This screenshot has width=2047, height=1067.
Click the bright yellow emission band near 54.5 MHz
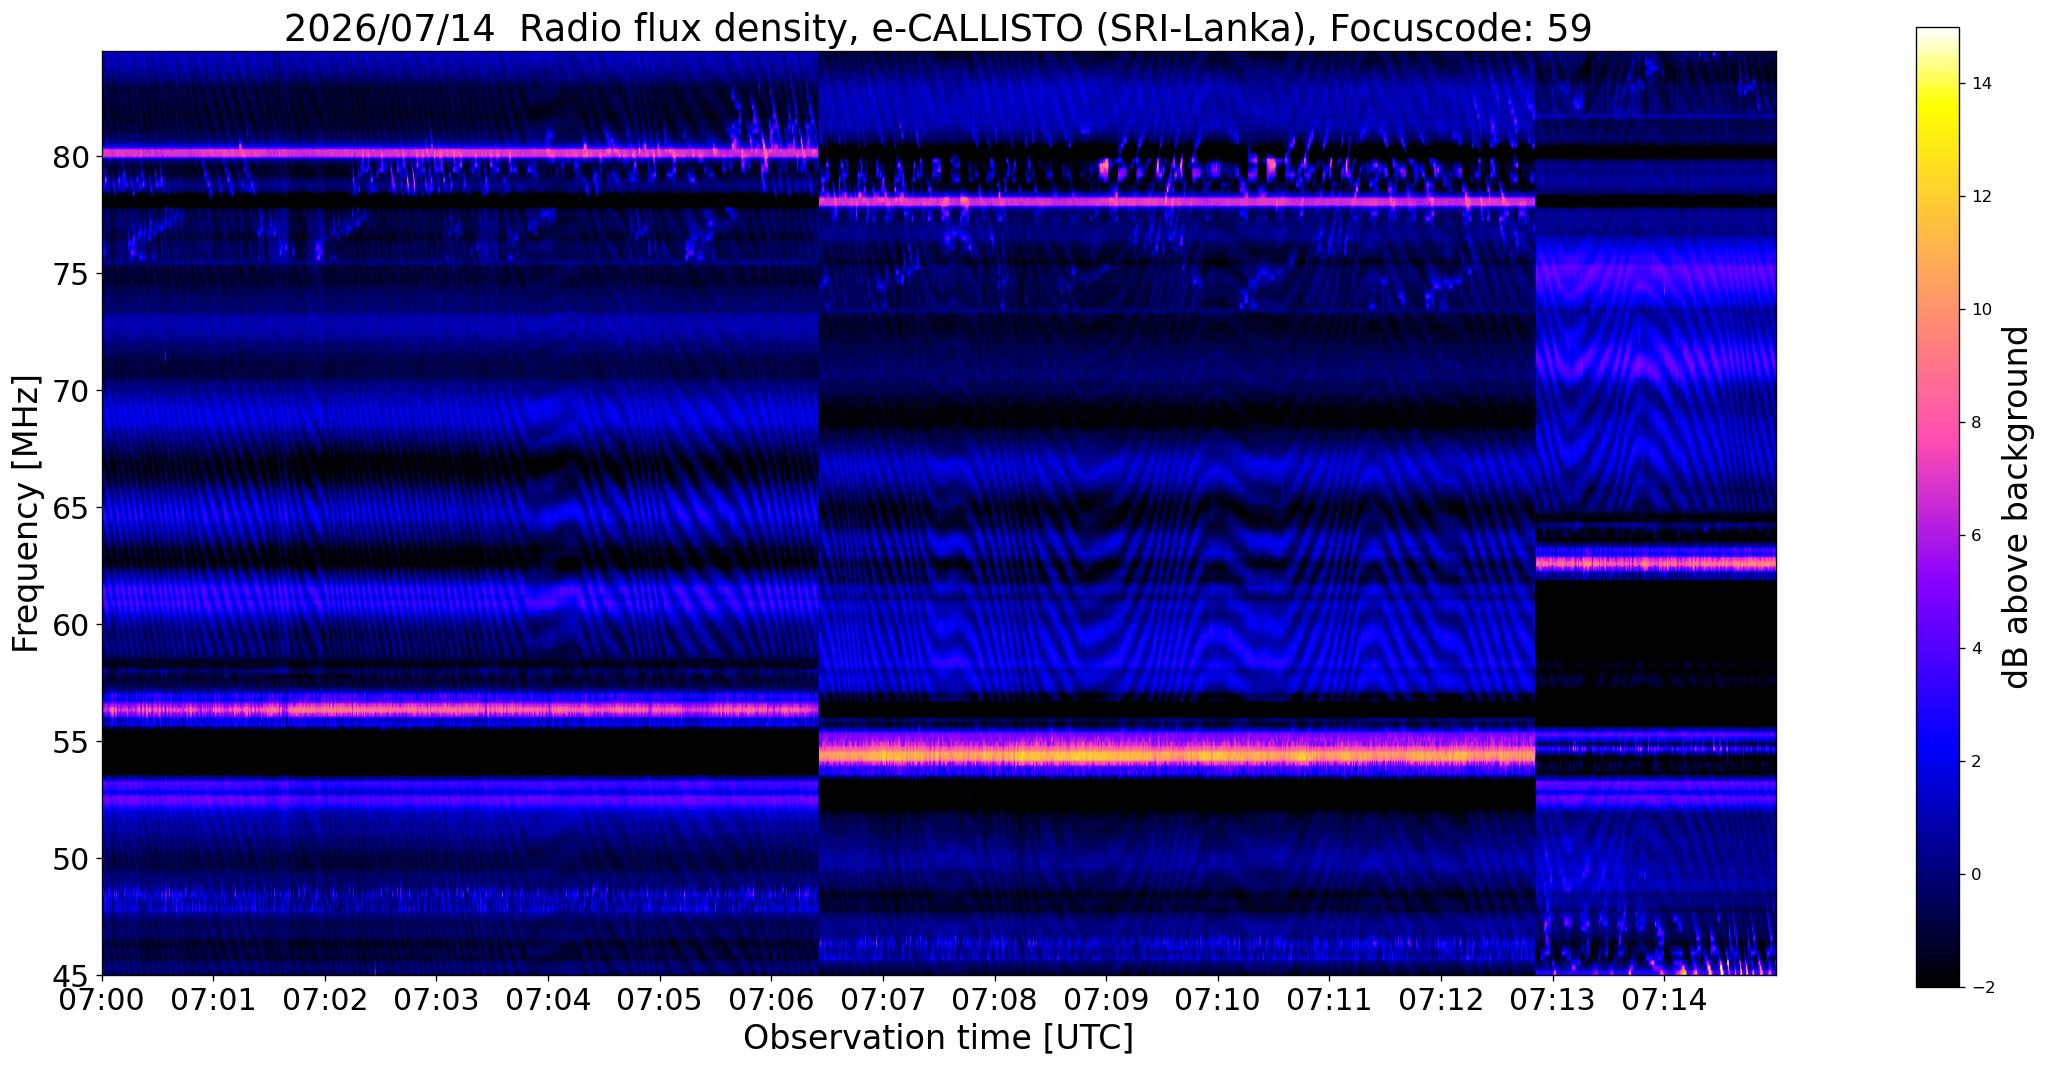(1177, 753)
